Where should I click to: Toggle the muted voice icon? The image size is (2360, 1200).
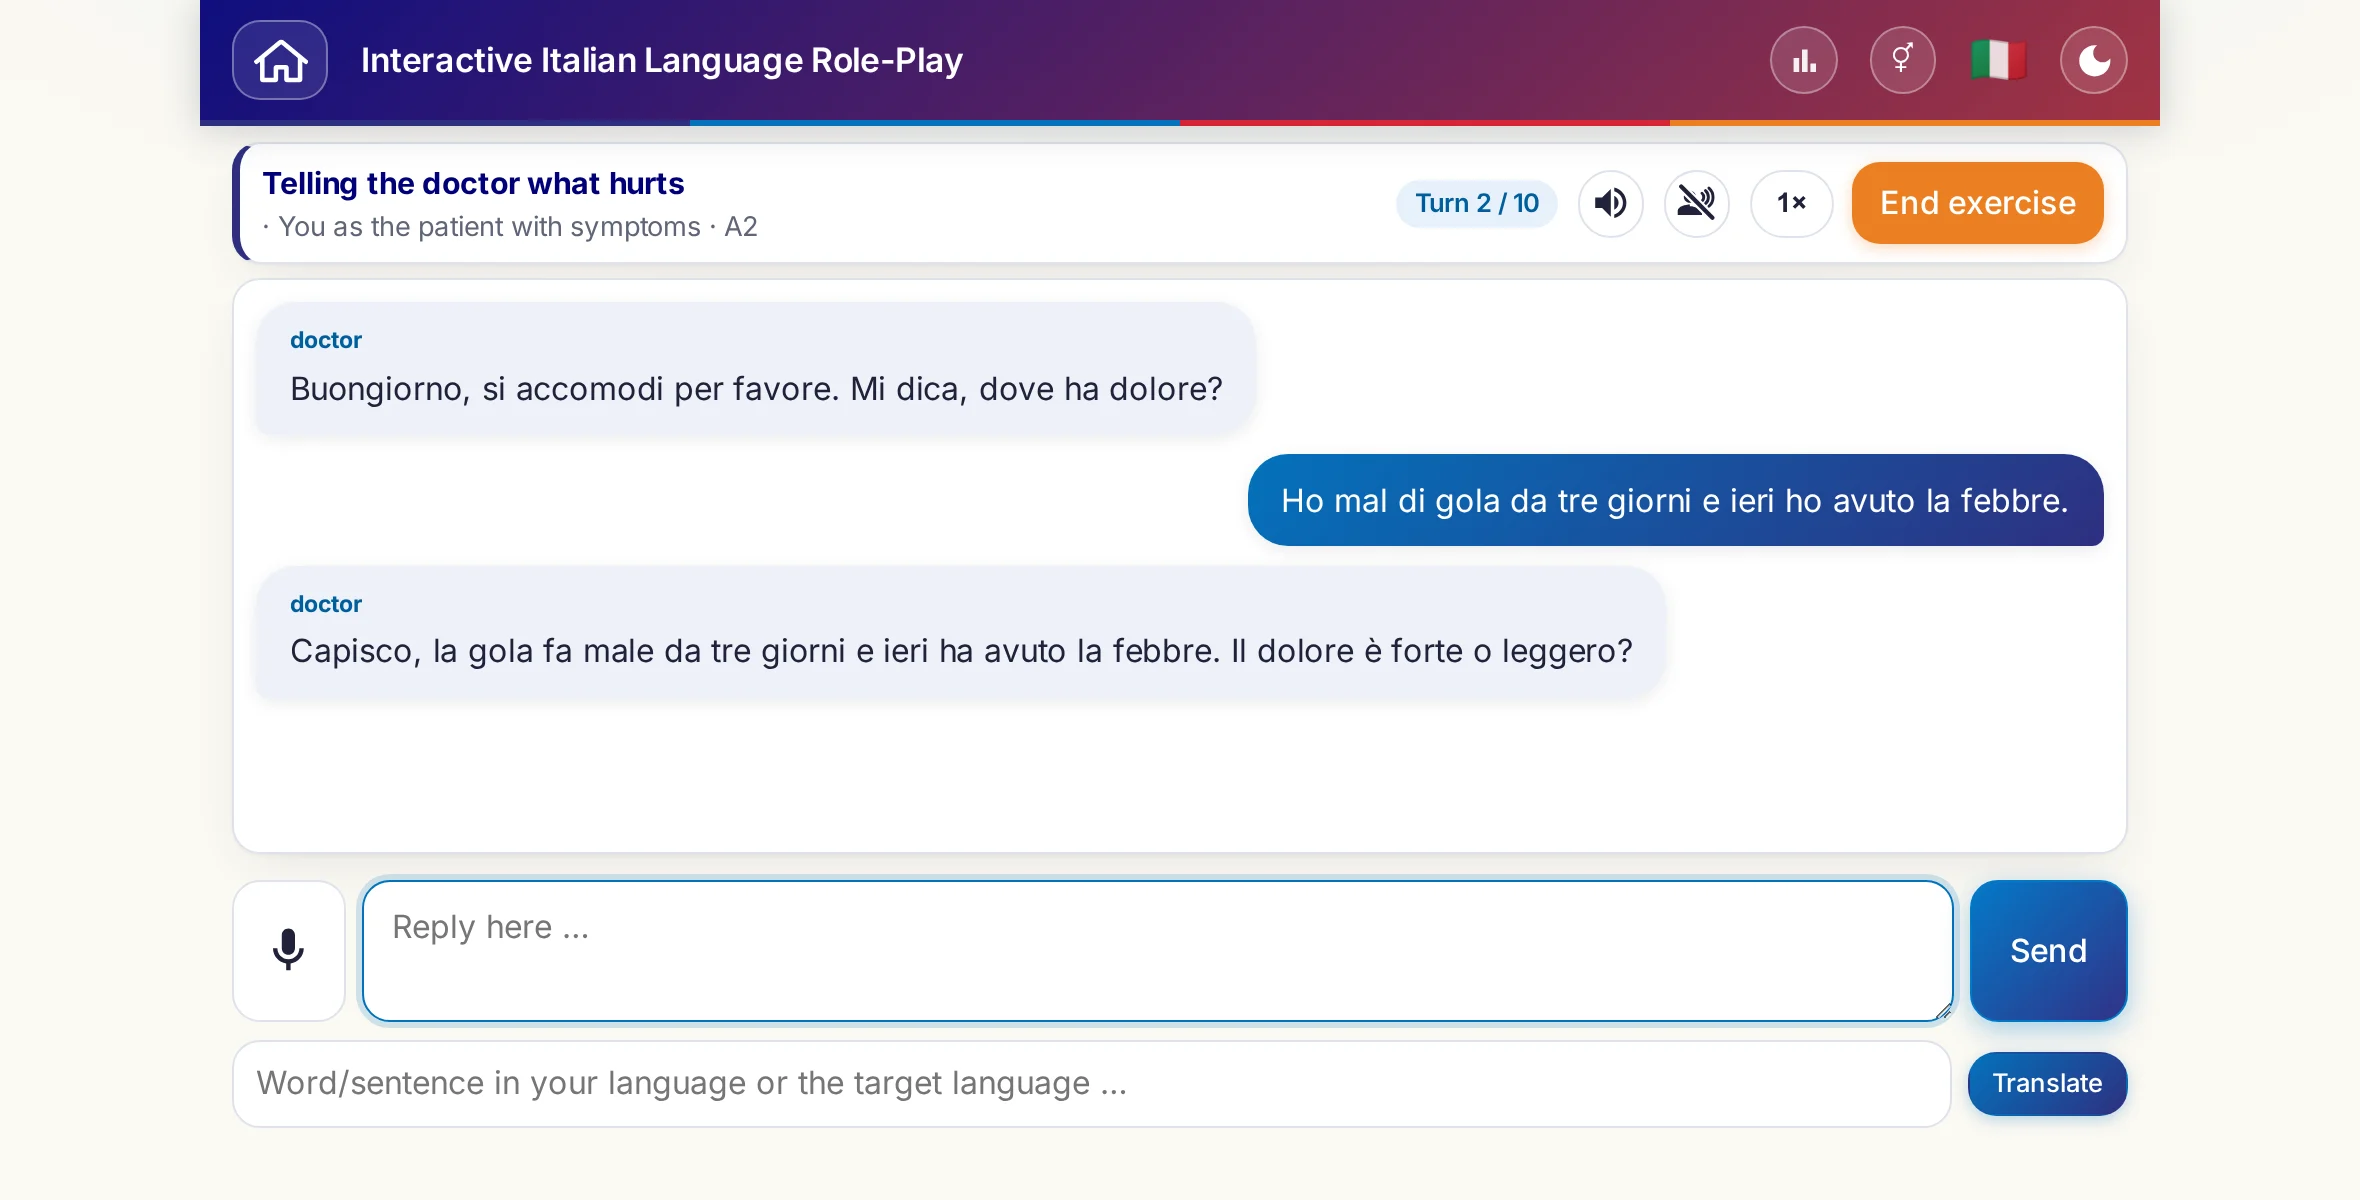tap(1696, 203)
